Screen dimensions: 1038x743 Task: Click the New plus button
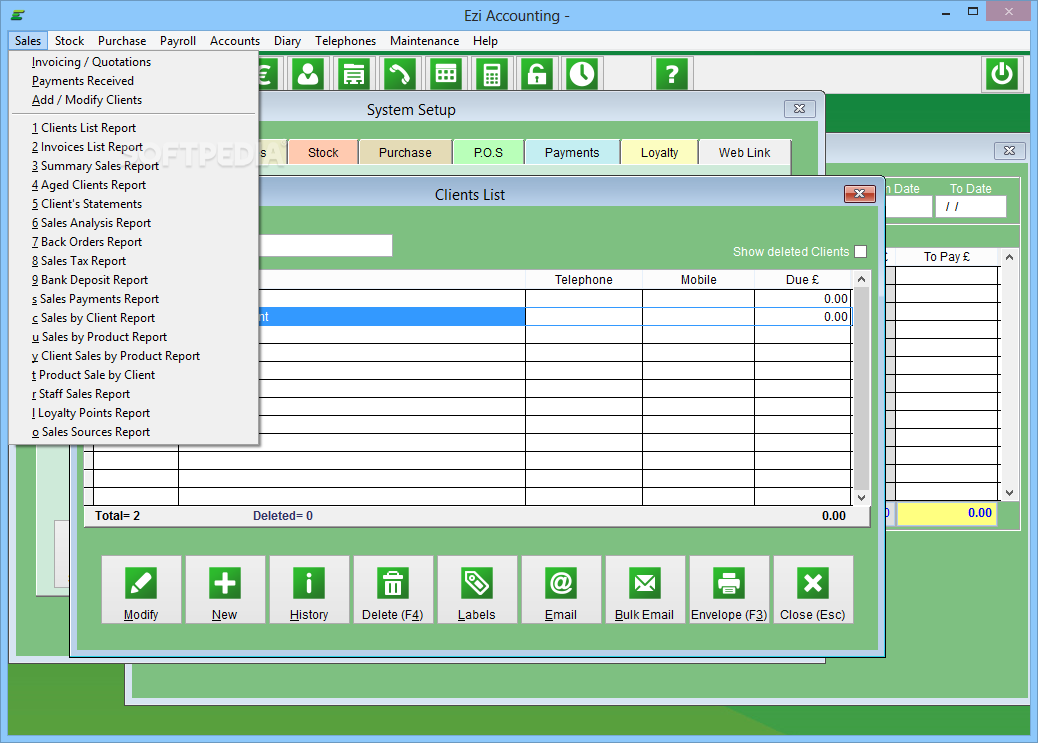pos(225,589)
